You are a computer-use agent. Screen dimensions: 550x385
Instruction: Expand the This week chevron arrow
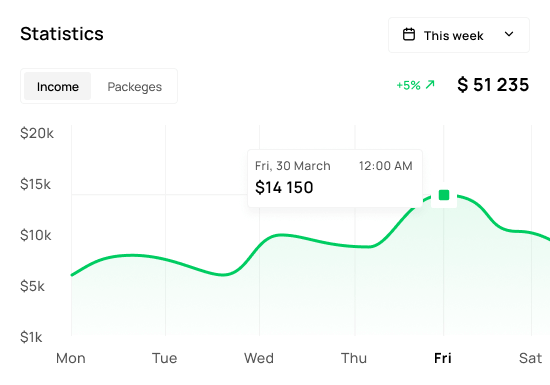click(x=509, y=34)
